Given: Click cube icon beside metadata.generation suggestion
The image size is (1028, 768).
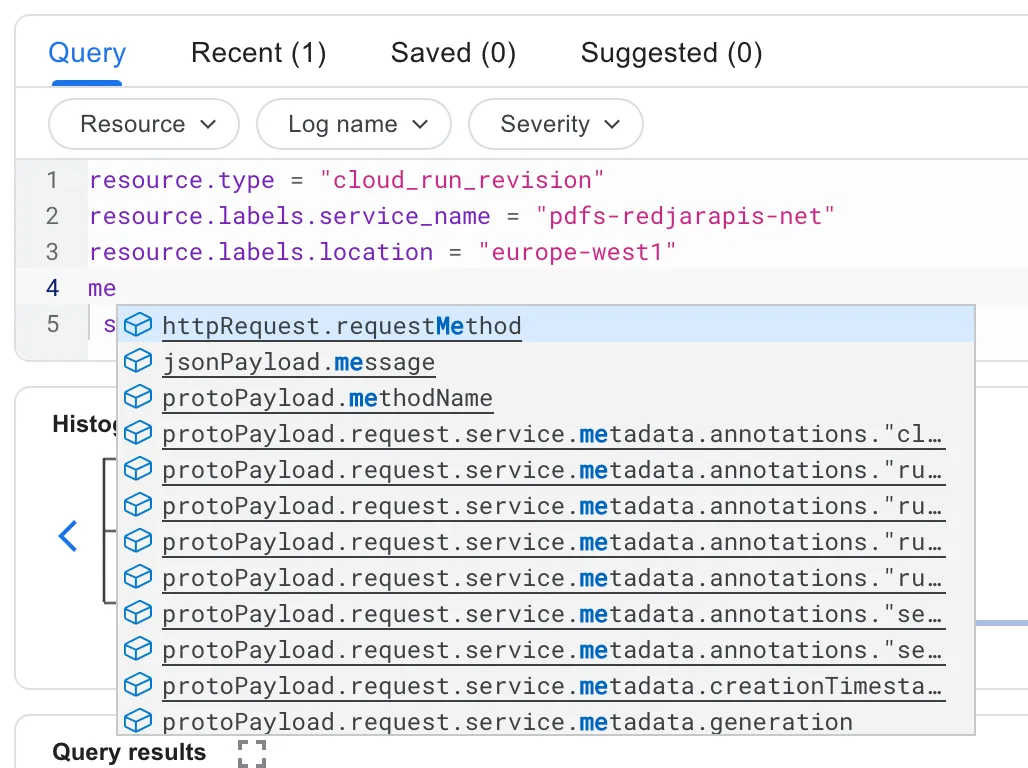Looking at the screenshot, I should (138, 721).
